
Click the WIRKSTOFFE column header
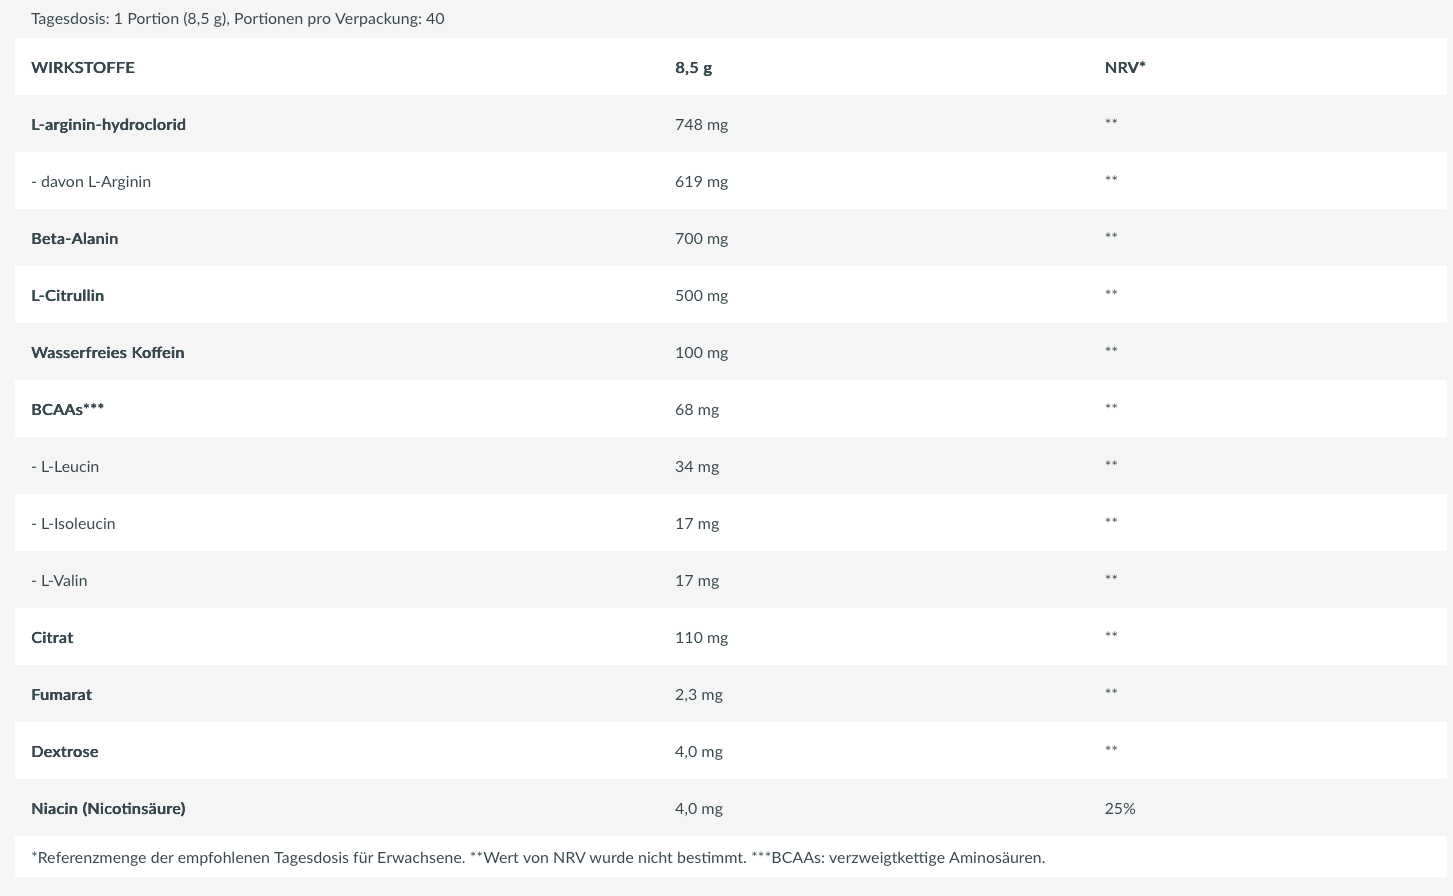click(x=83, y=67)
